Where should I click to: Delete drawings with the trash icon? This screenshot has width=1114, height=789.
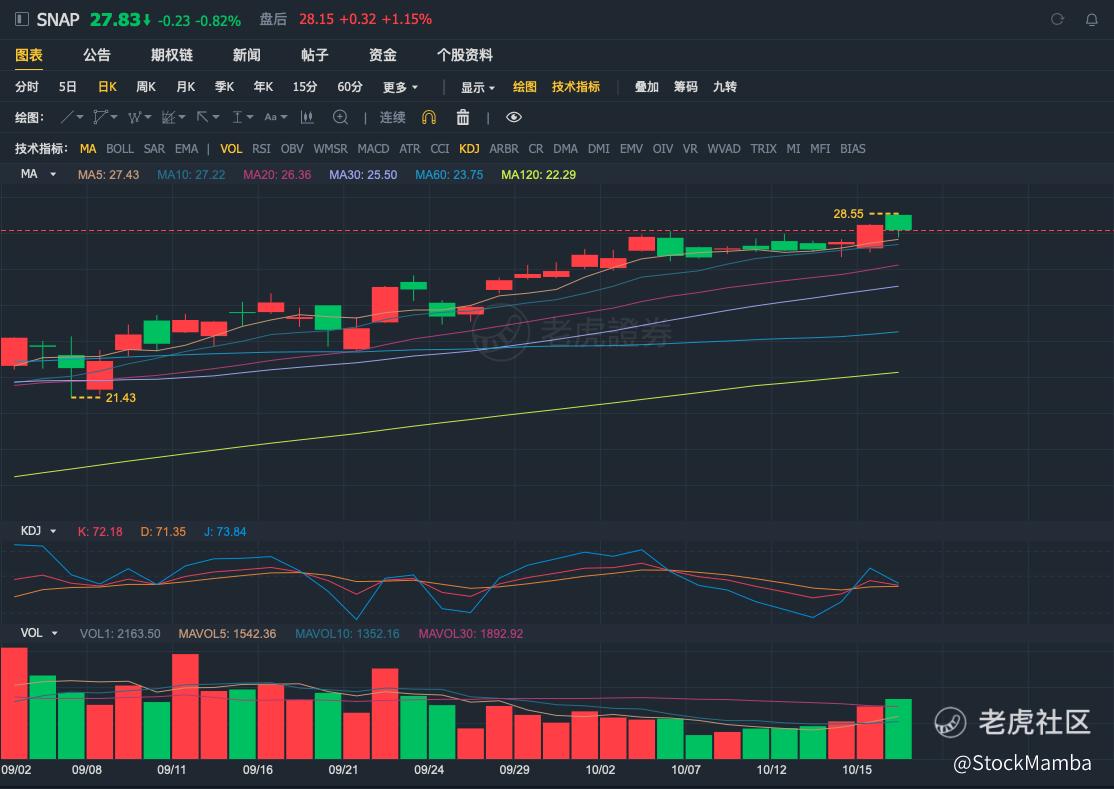(x=463, y=117)
